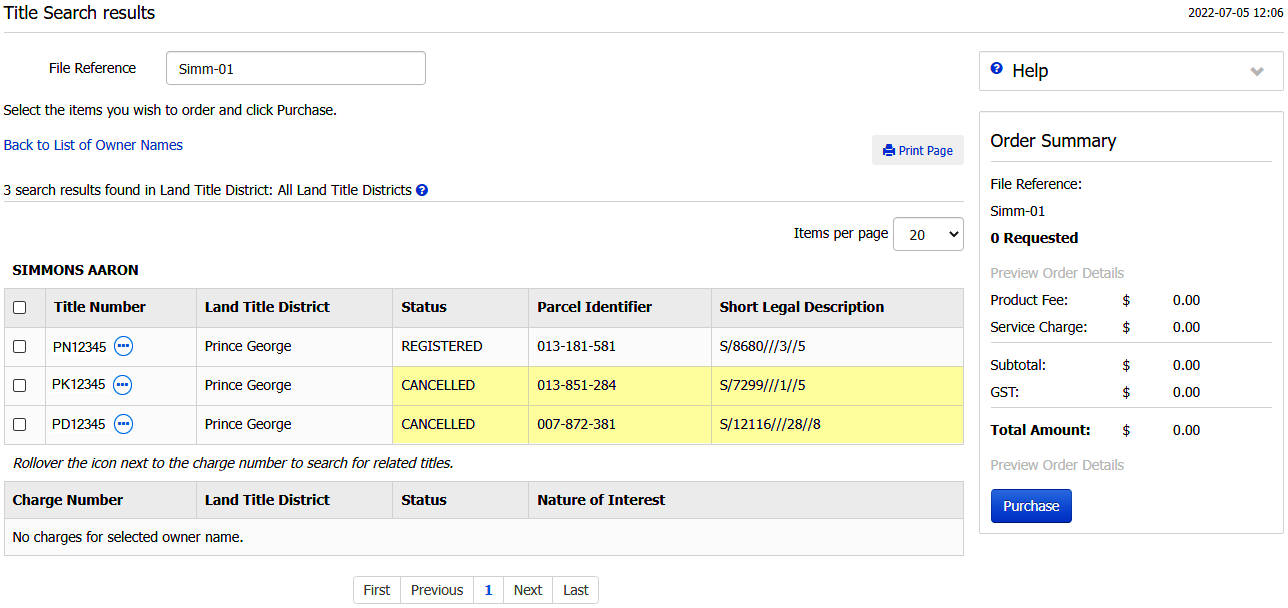Open the Items per page dropdown

coord(928,234)
